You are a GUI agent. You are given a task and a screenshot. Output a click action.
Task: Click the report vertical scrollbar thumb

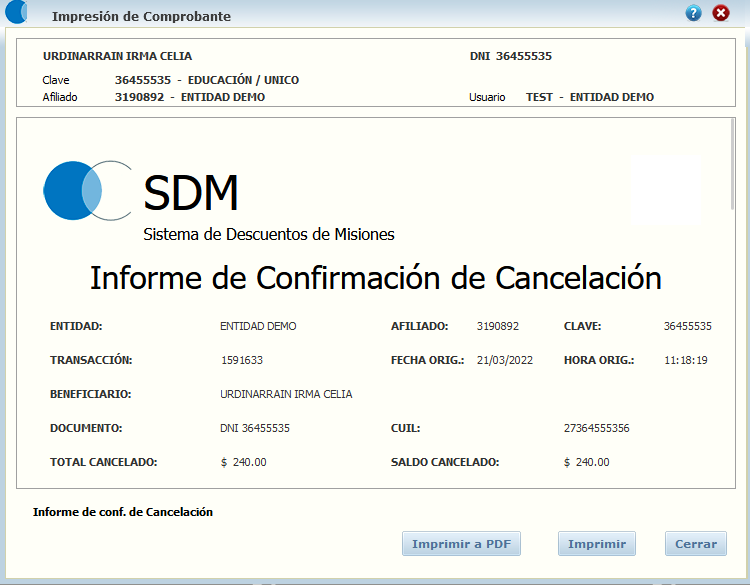tap(732, 164)
